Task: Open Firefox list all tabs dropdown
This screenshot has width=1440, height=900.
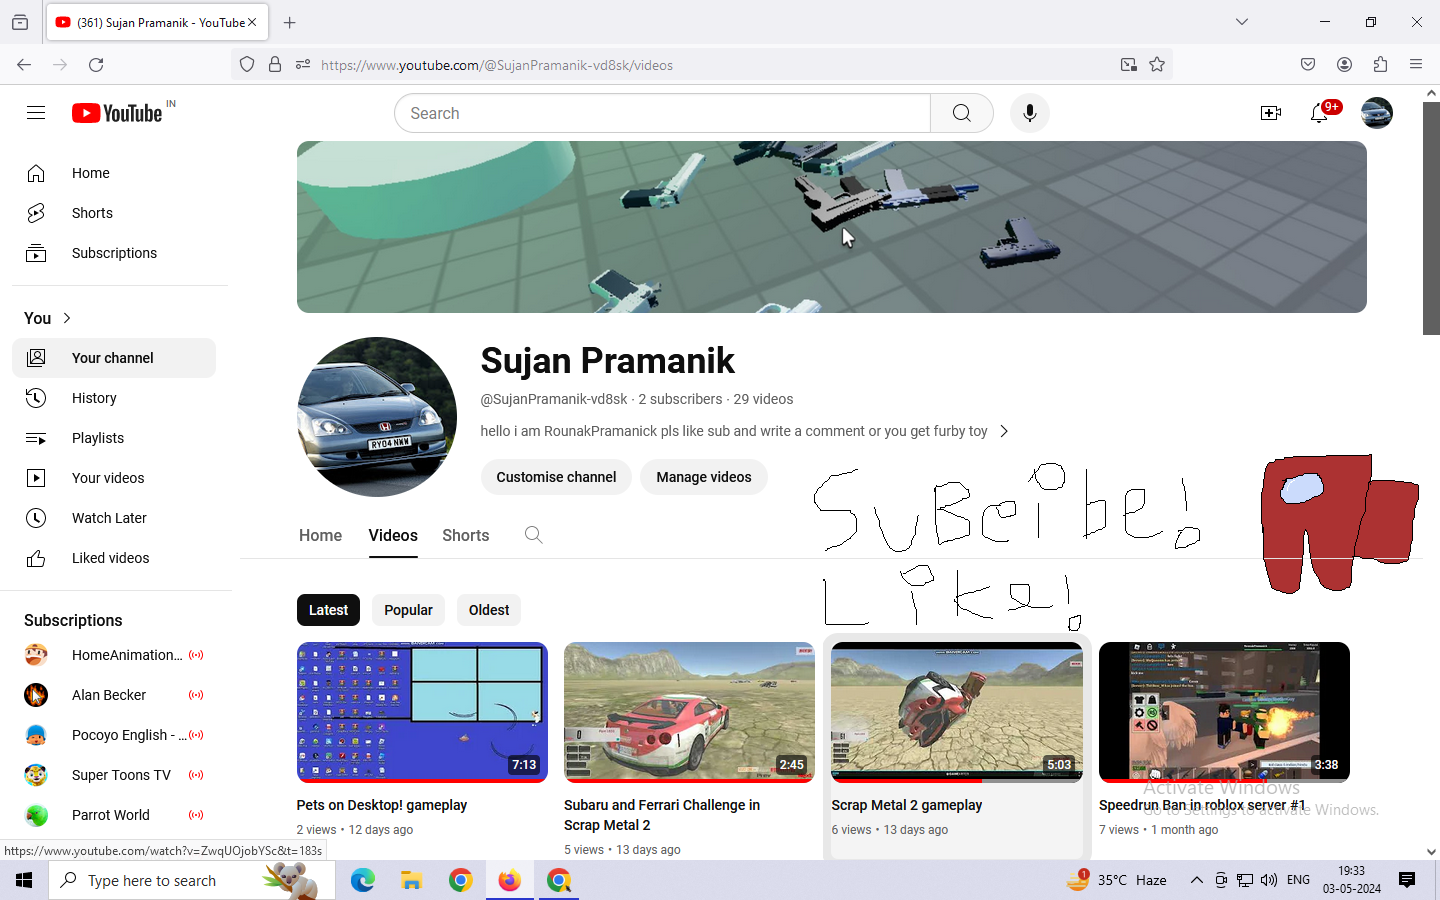Action: tap(1242, 22)
